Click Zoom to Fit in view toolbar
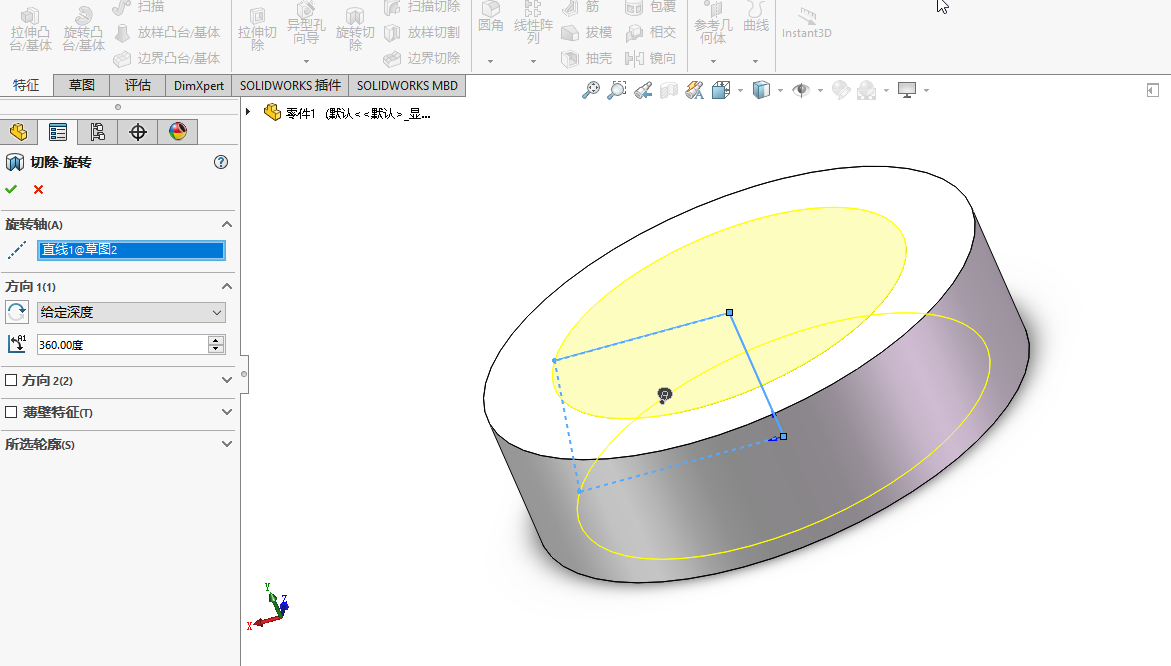The image size is (1171, 666). (x=591, y=90)
